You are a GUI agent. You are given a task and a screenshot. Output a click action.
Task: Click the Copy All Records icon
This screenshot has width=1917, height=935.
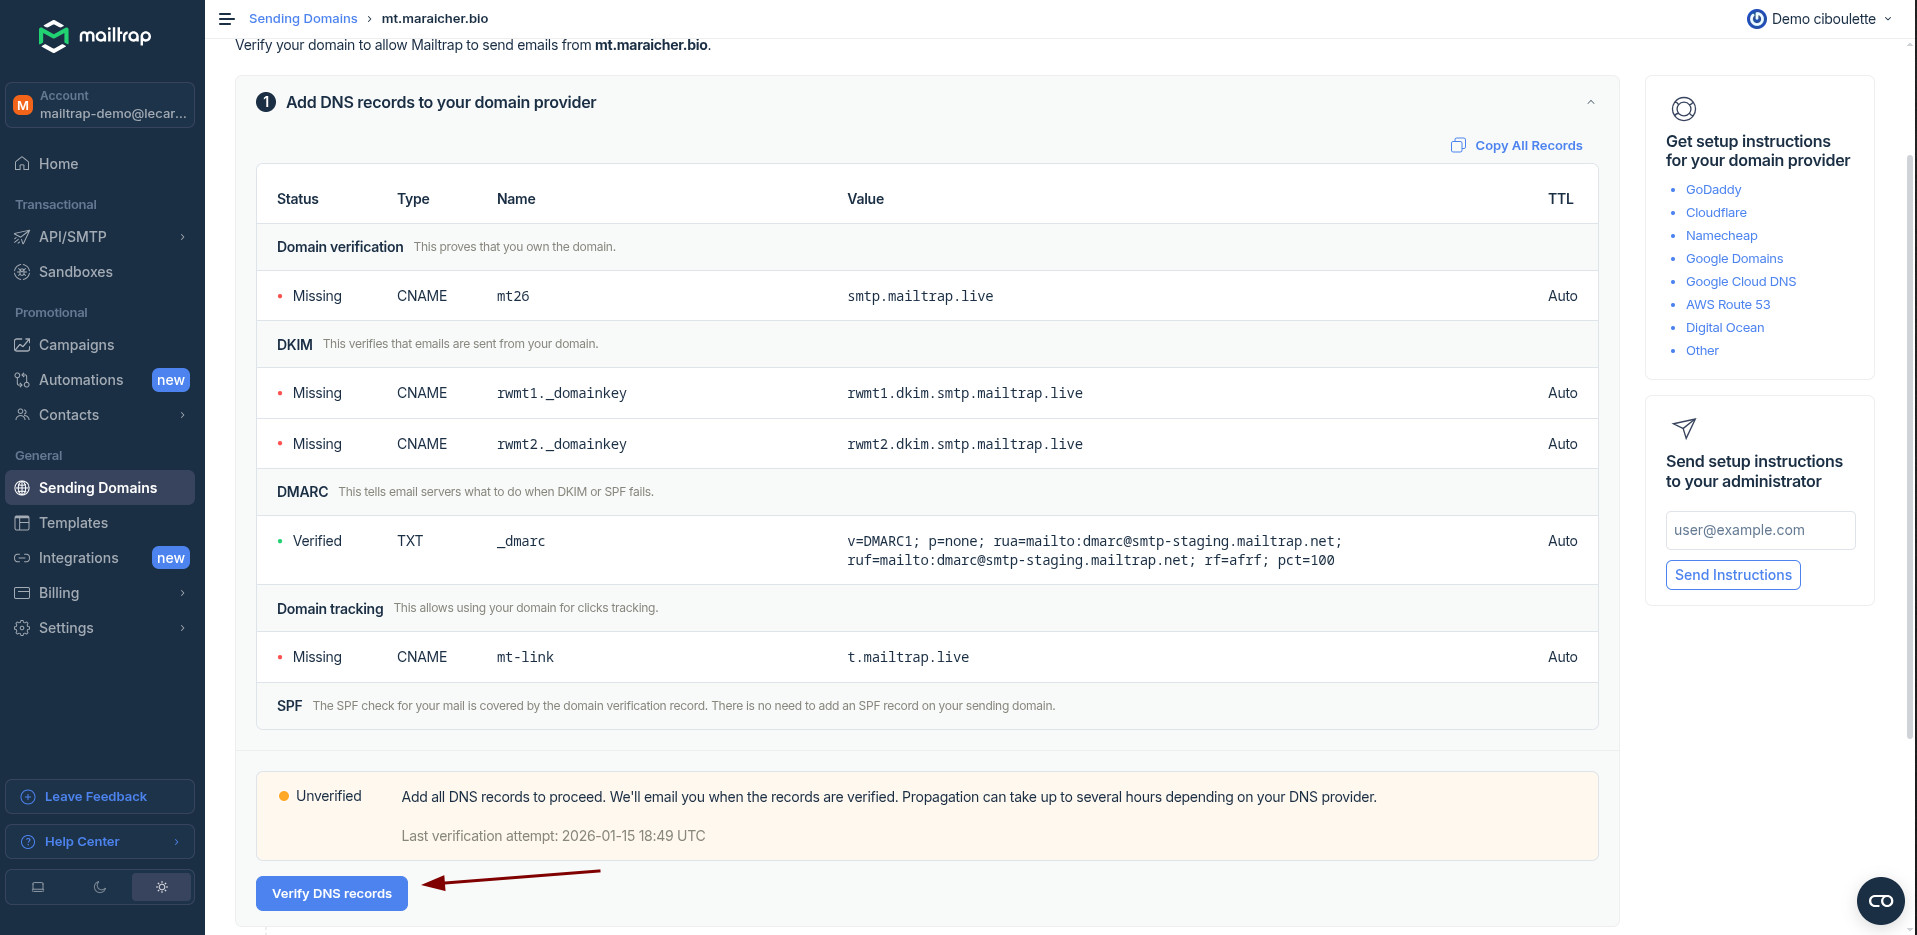pos(1458,146)
